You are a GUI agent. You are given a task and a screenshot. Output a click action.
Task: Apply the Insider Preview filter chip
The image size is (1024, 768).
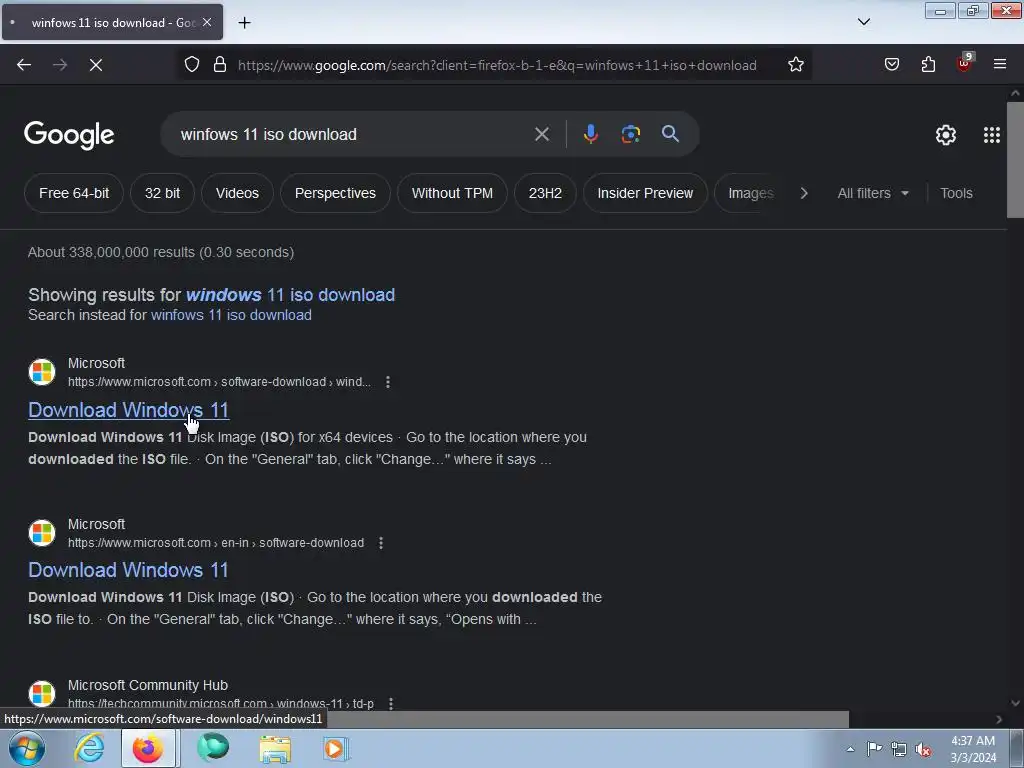click(645, 193)
